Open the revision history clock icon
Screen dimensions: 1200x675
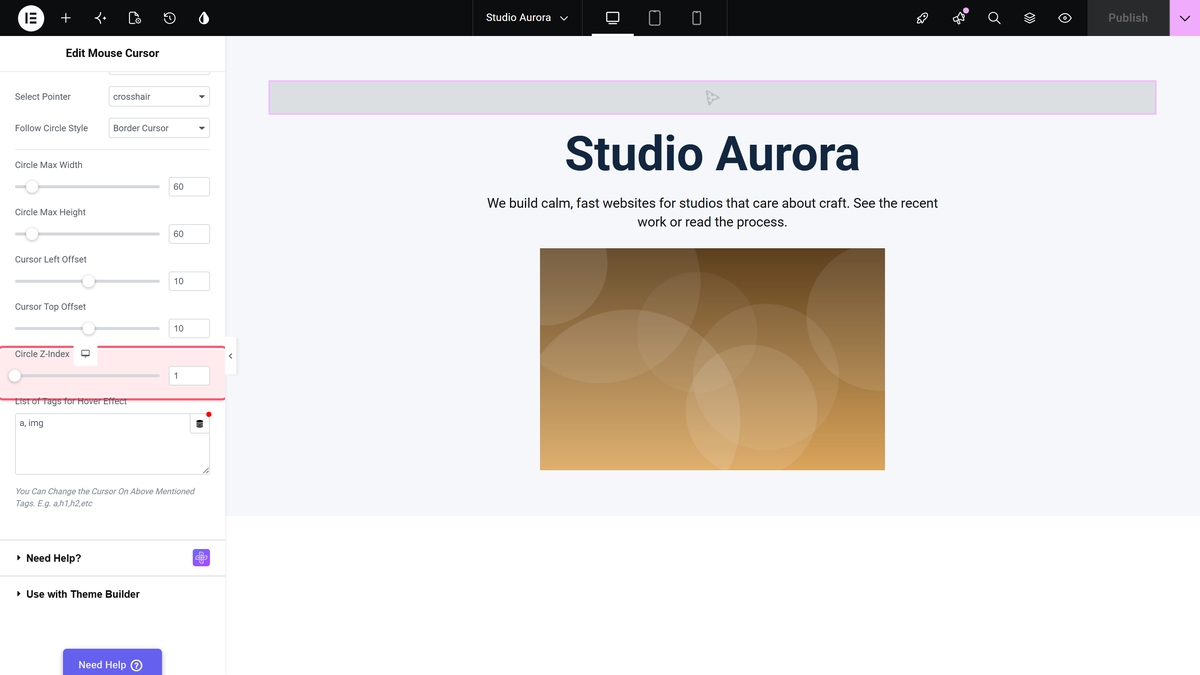pos(170,18)
